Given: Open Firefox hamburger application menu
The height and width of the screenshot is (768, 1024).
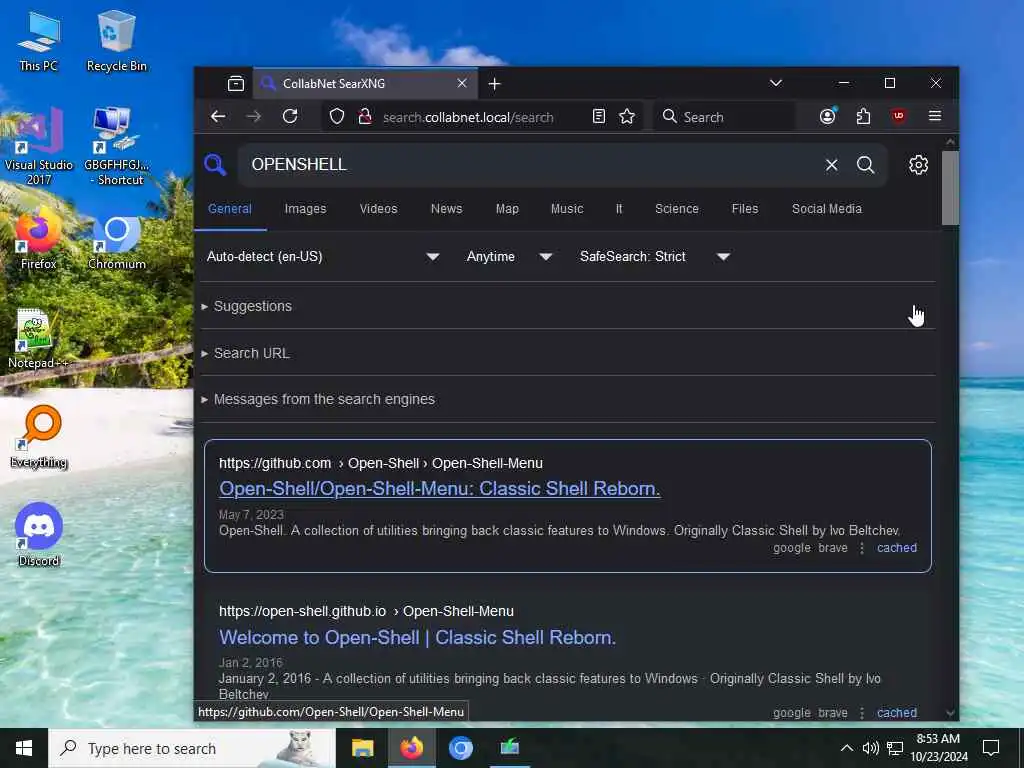Looking at the screenshot, I should (935, 116).
